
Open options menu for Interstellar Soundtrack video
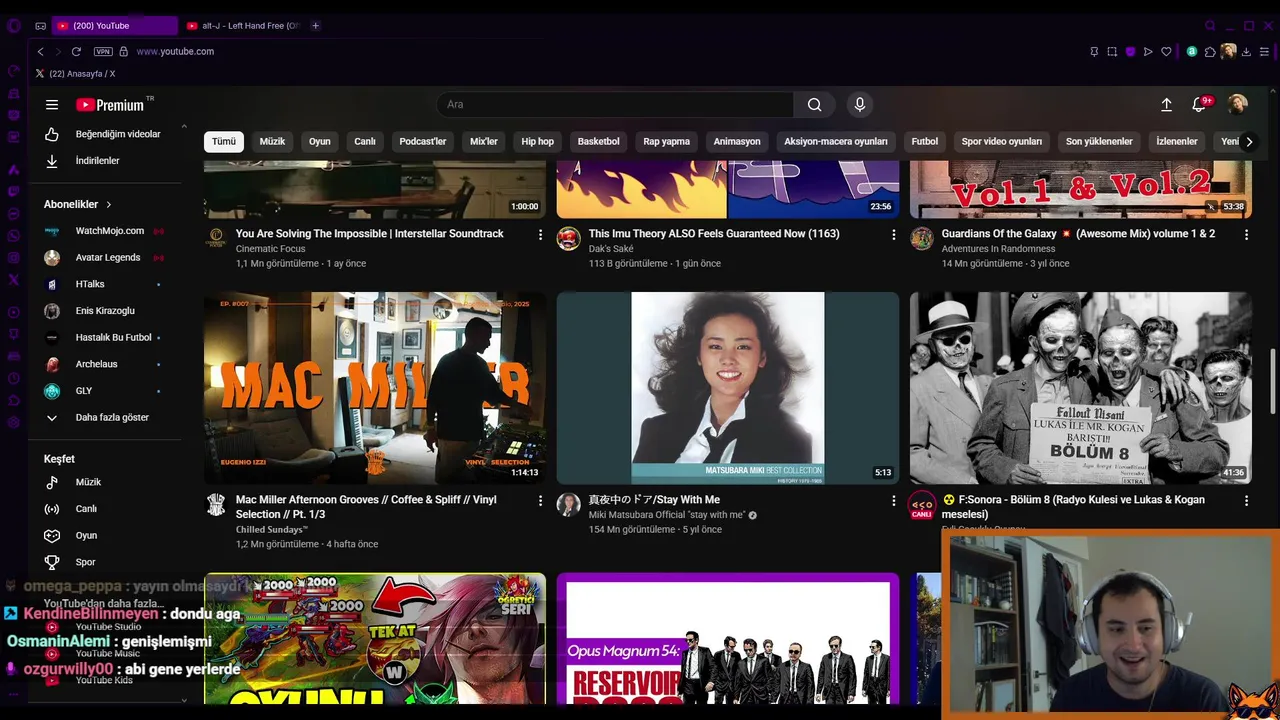click(x=540, y=234)
